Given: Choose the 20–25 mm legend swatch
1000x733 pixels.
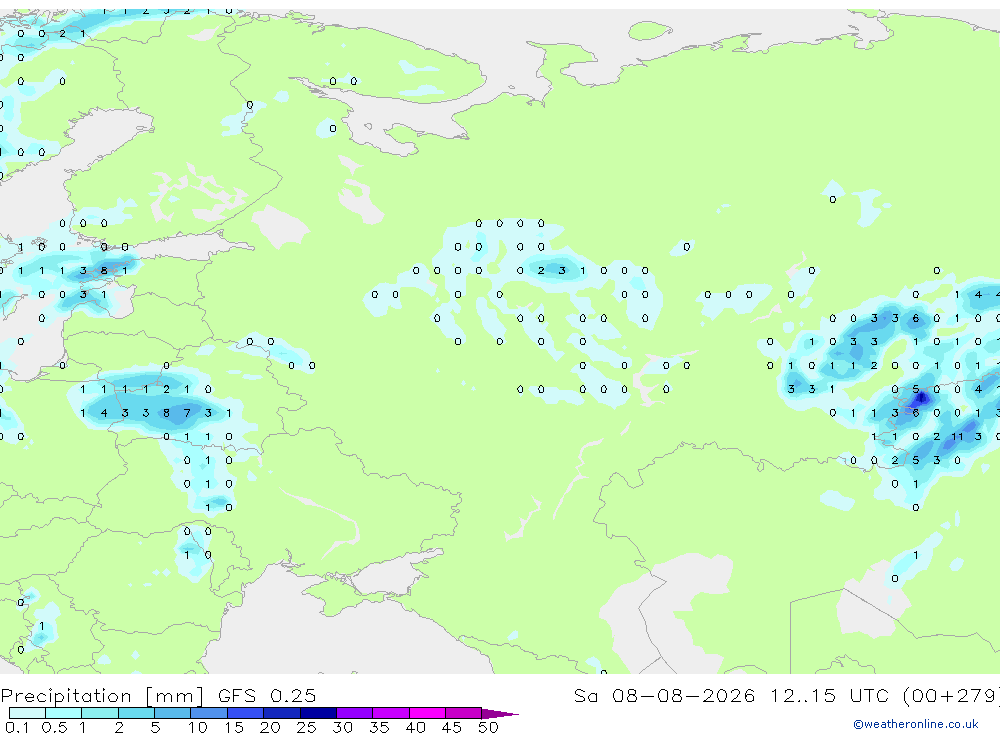Looking at the screenshot, I should point(282,713).
